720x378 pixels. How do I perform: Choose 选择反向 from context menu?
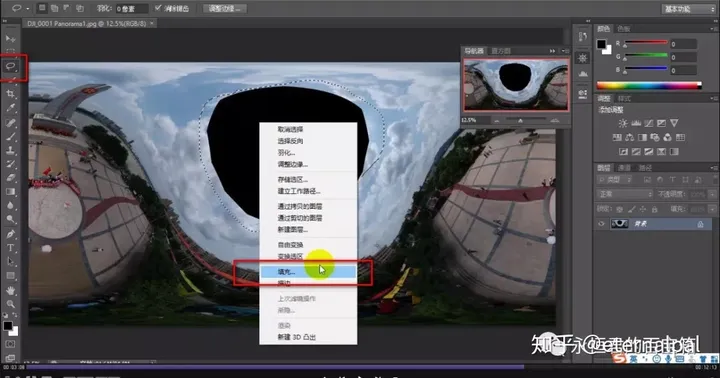point(290,141)
